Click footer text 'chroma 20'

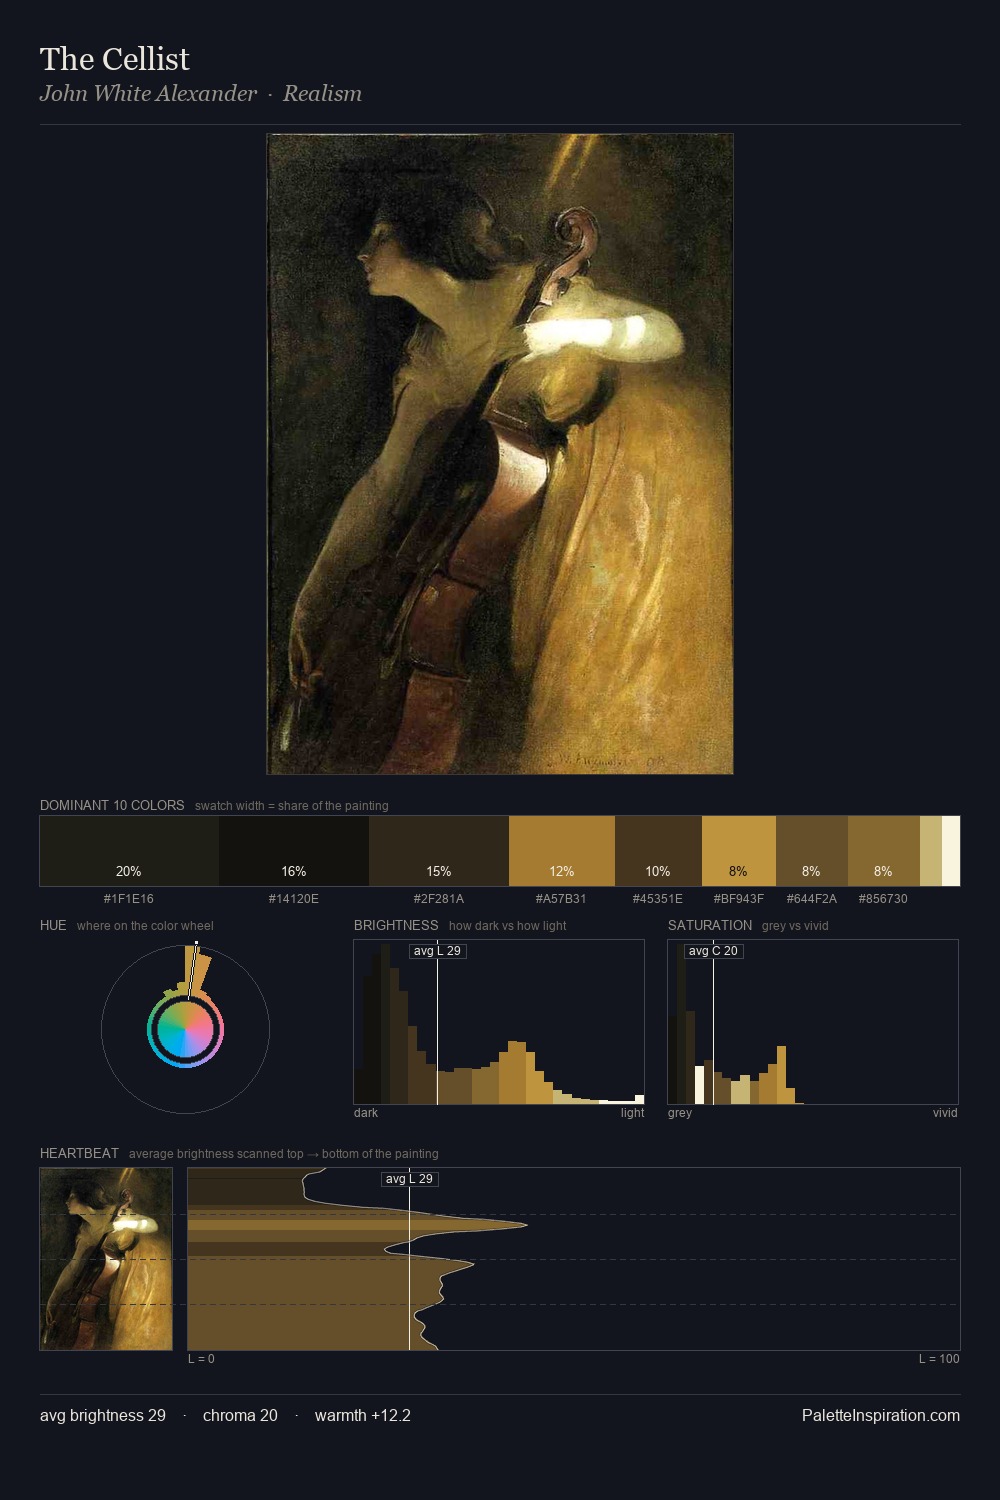point(240,1415)
